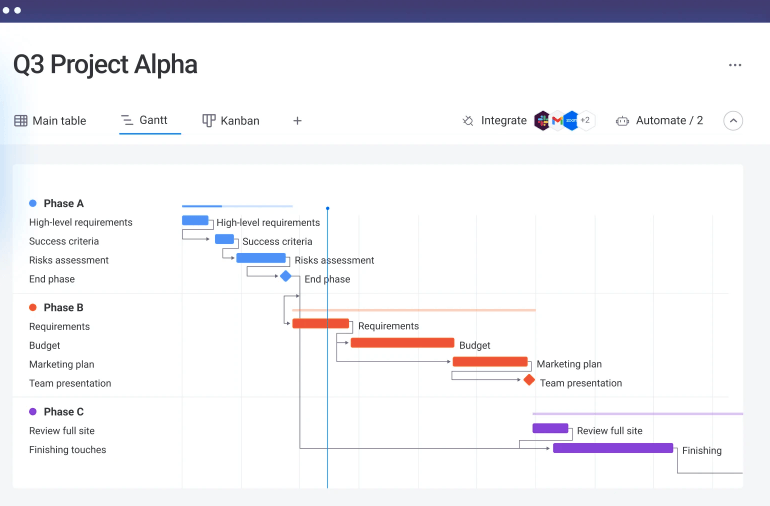
Task: Click the orange Phase B color dot
Action: (33, 308)
